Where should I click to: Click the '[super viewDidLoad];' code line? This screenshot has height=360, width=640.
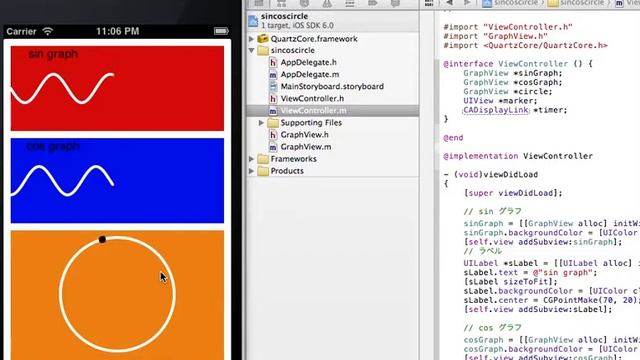pyautogui.click(x=513, y=193)
